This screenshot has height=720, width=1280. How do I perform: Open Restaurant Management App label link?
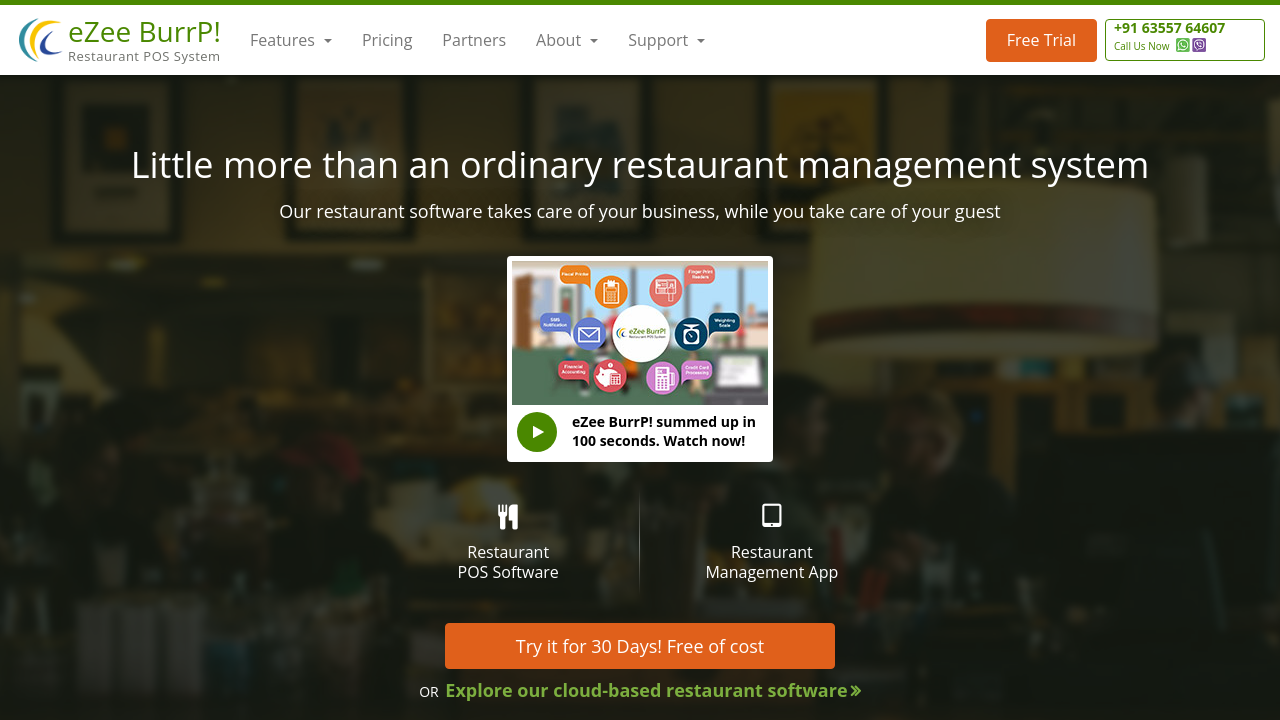pyautogui.click(x=772, y=562)
